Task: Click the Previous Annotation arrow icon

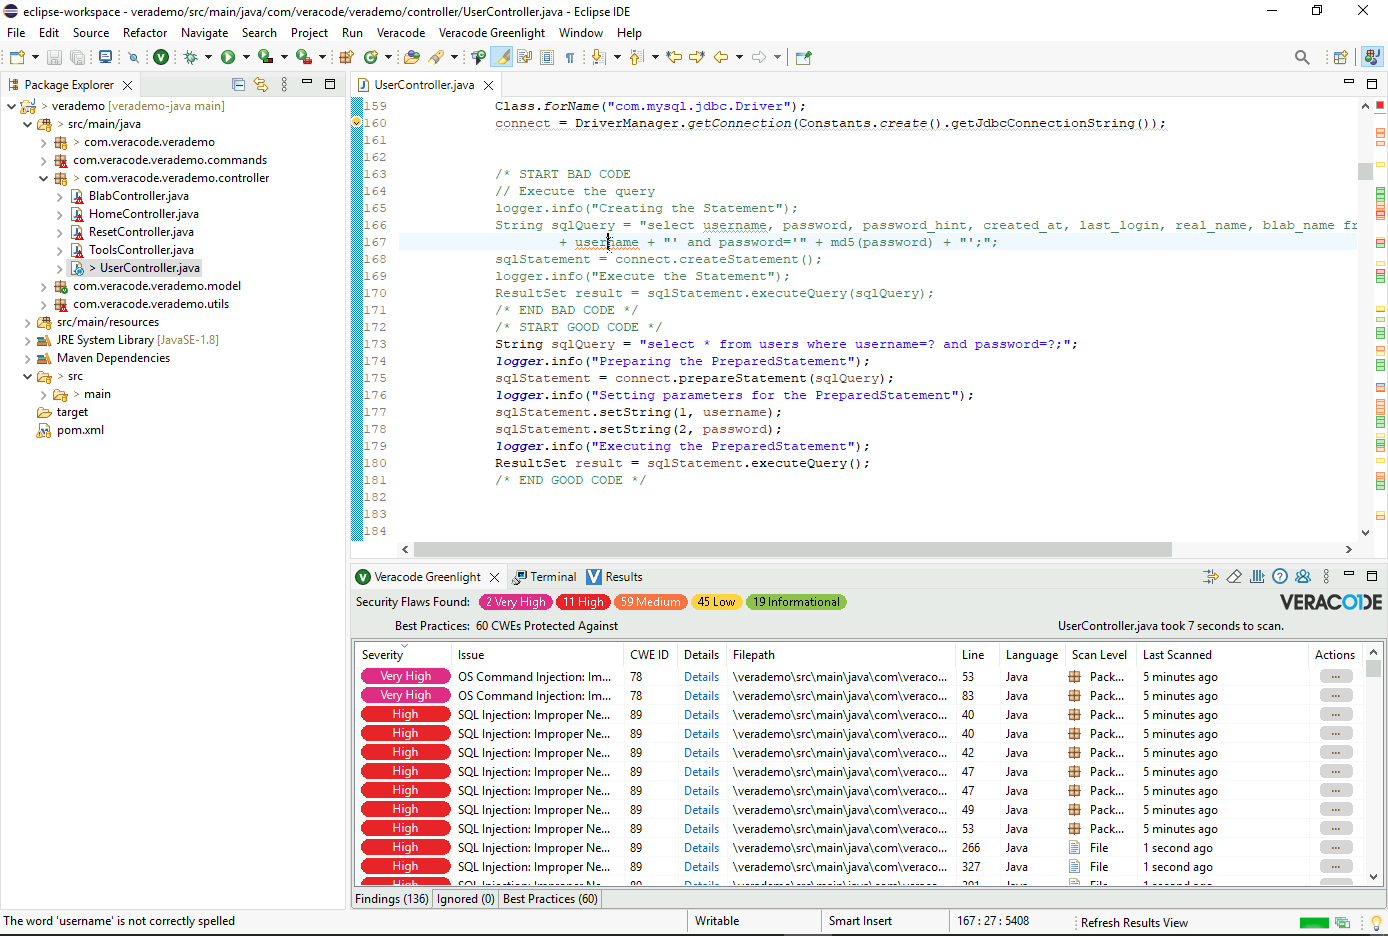Action: coord(636,57)
